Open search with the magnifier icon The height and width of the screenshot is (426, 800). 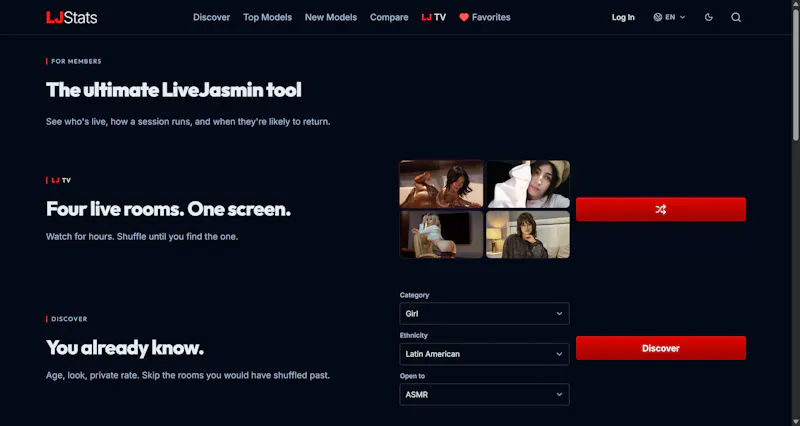coord(736,17)
